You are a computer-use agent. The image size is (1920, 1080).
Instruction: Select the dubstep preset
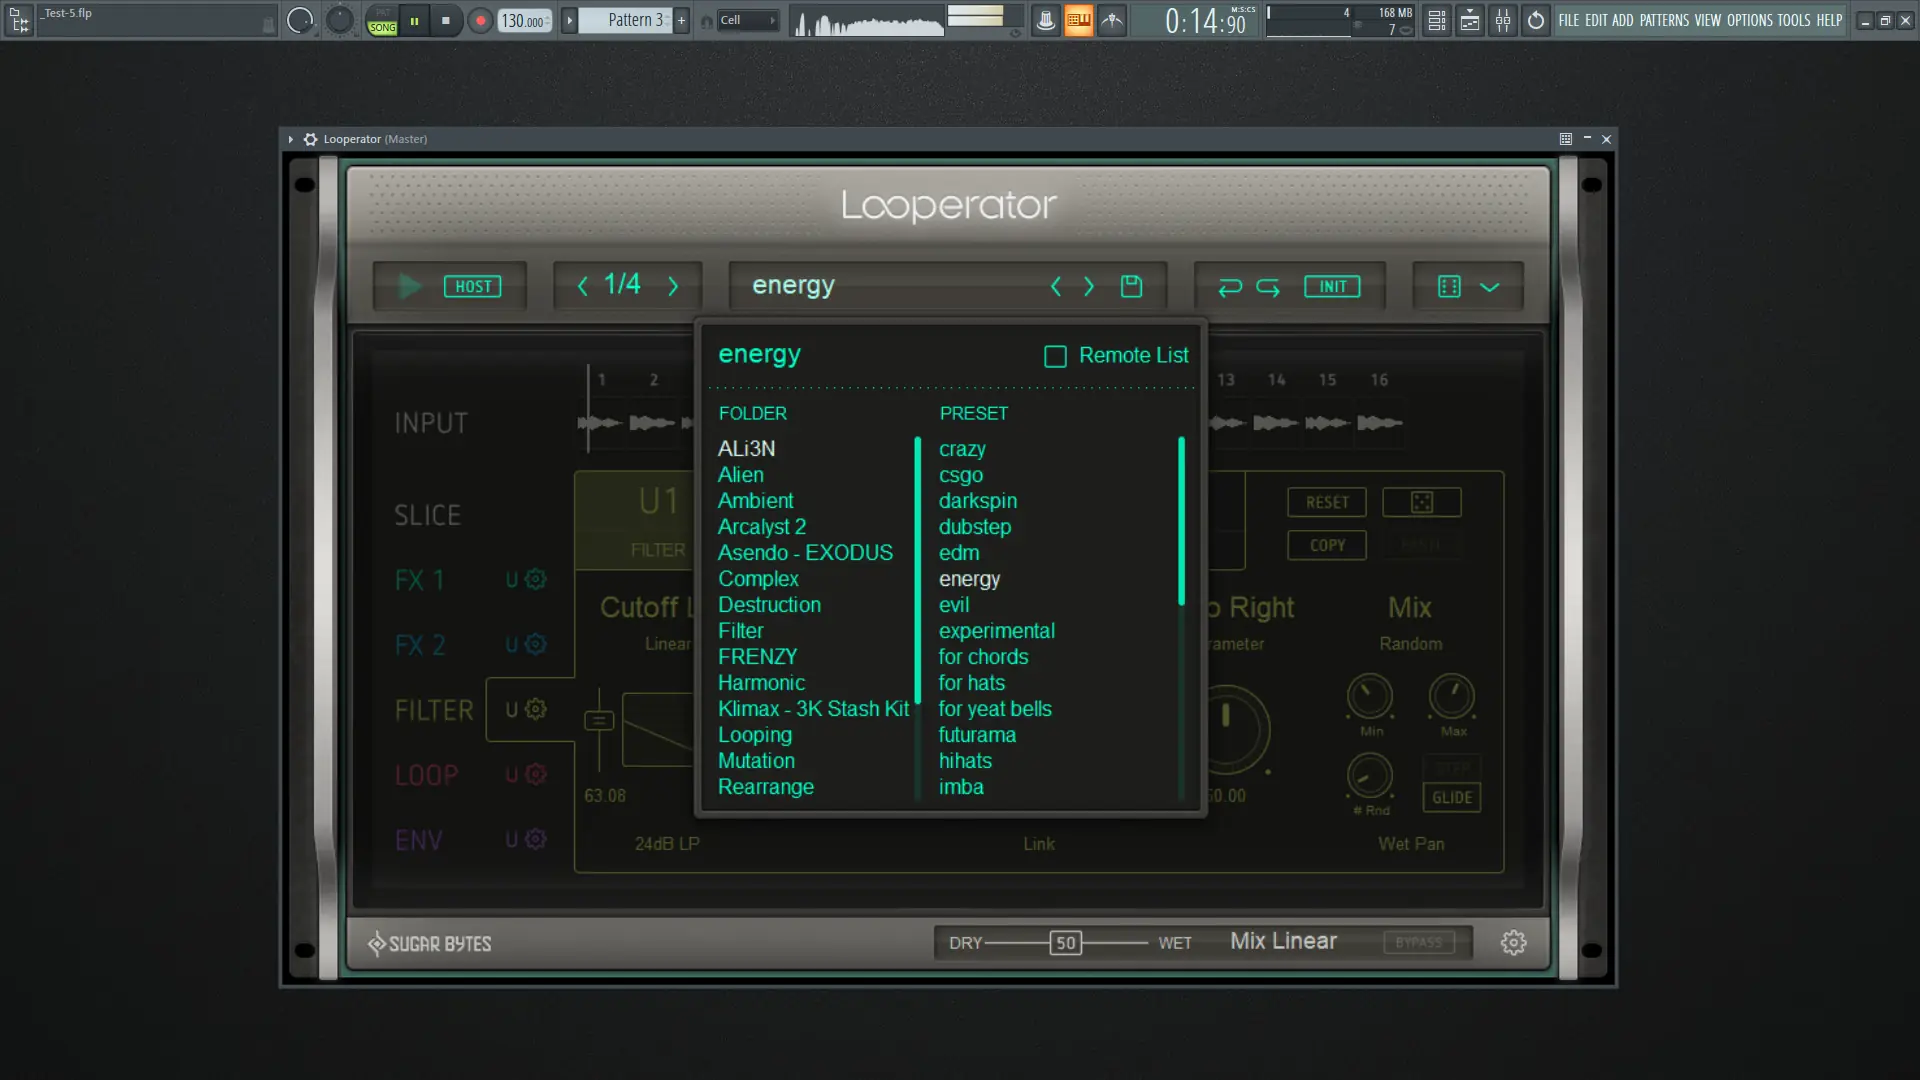click(974, 527)
